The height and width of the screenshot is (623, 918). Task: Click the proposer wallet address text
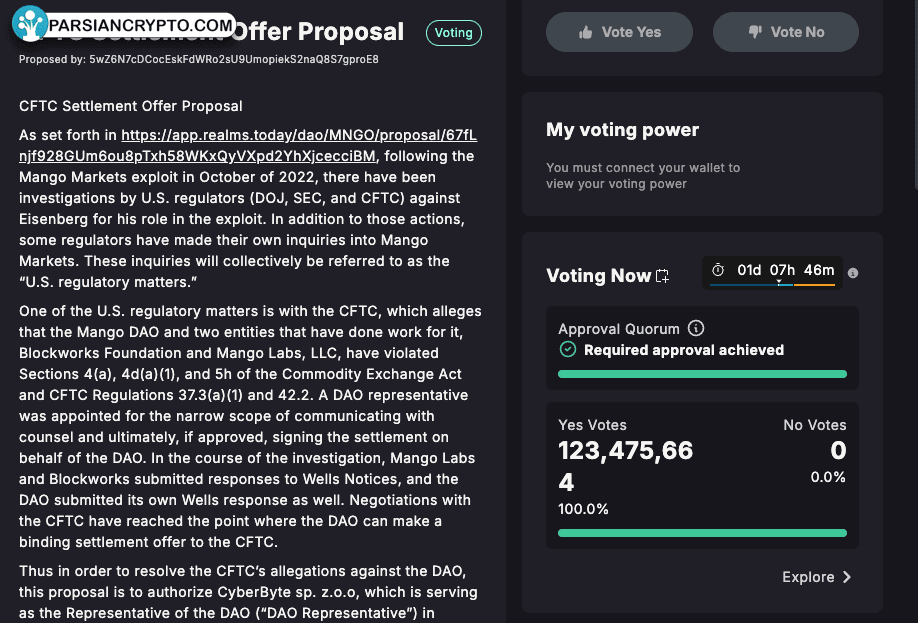click(x=233, y=59)
